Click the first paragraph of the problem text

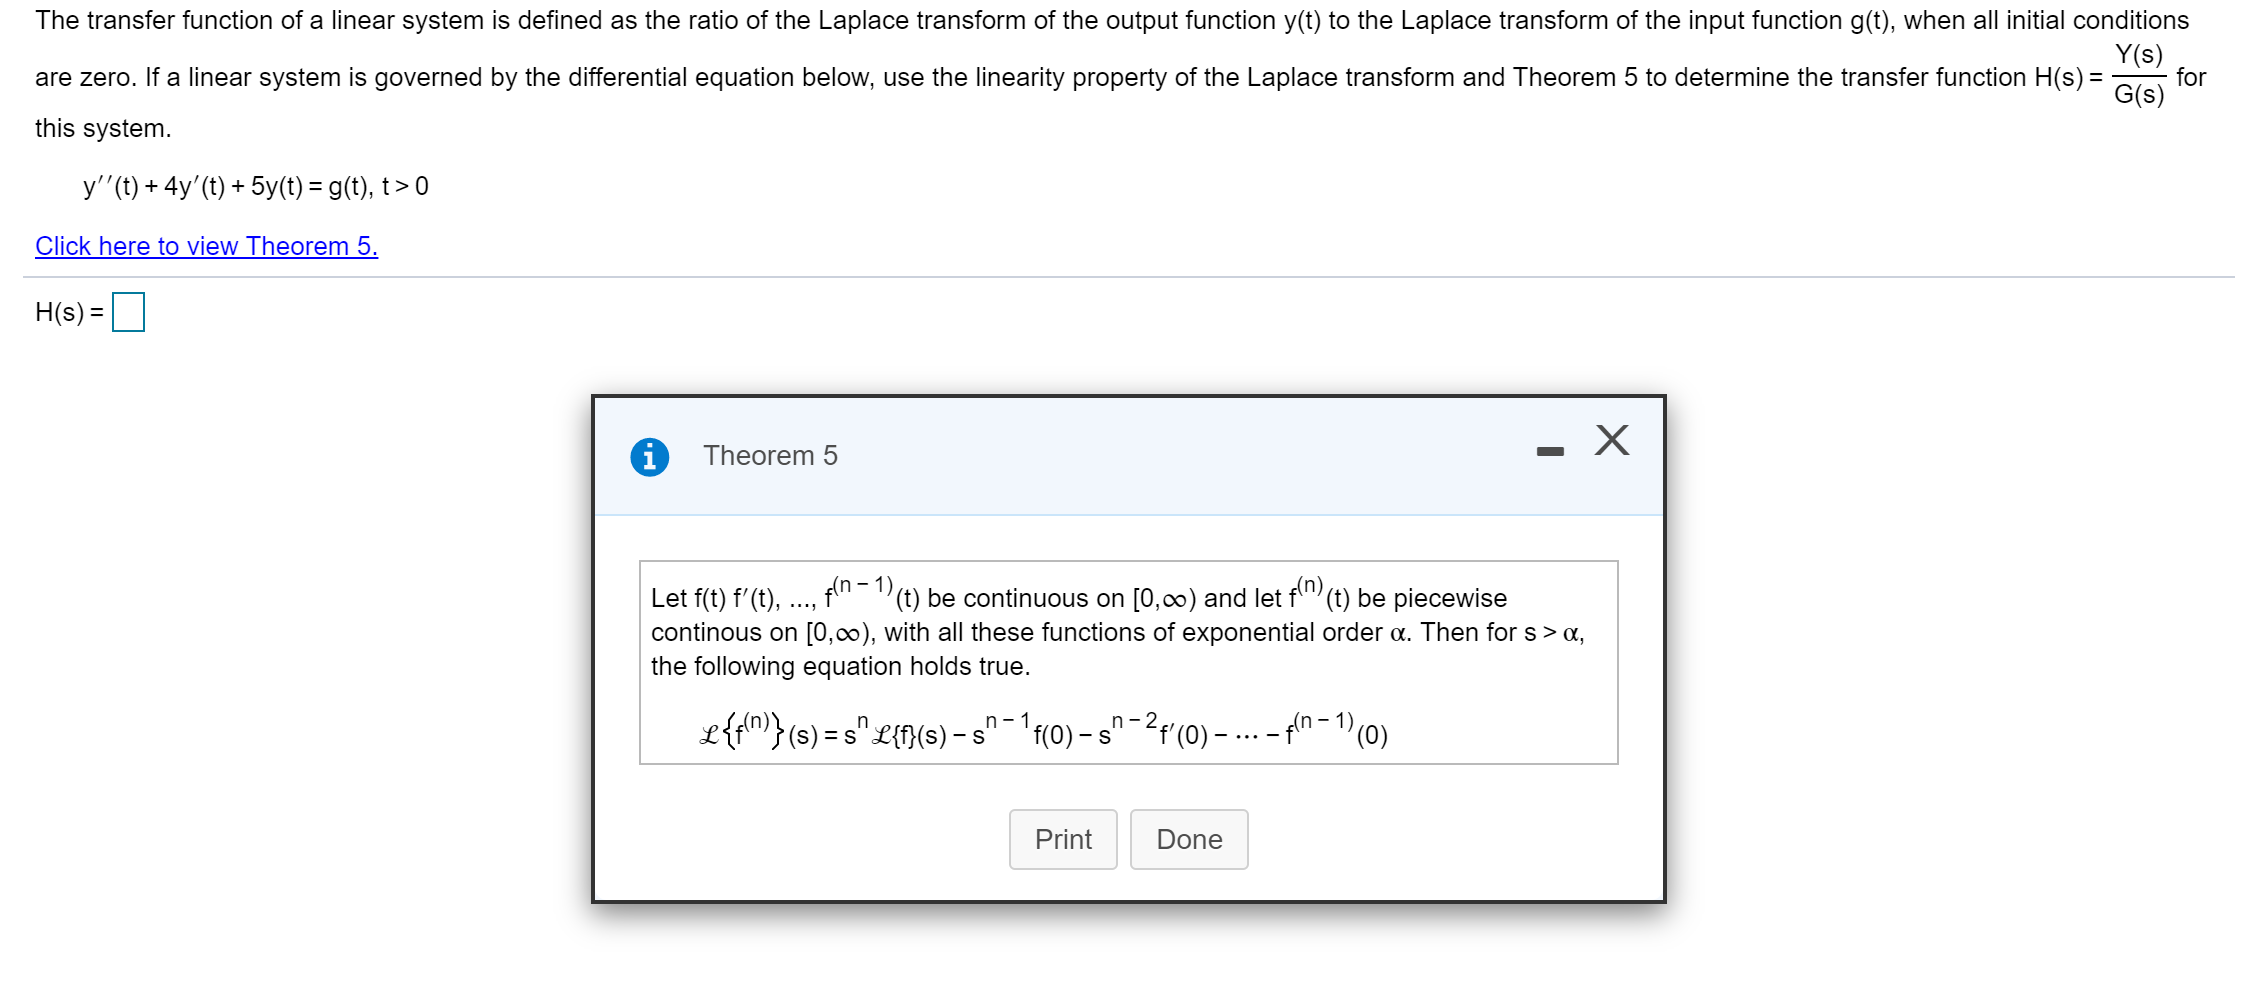[x=1100, y=20]
